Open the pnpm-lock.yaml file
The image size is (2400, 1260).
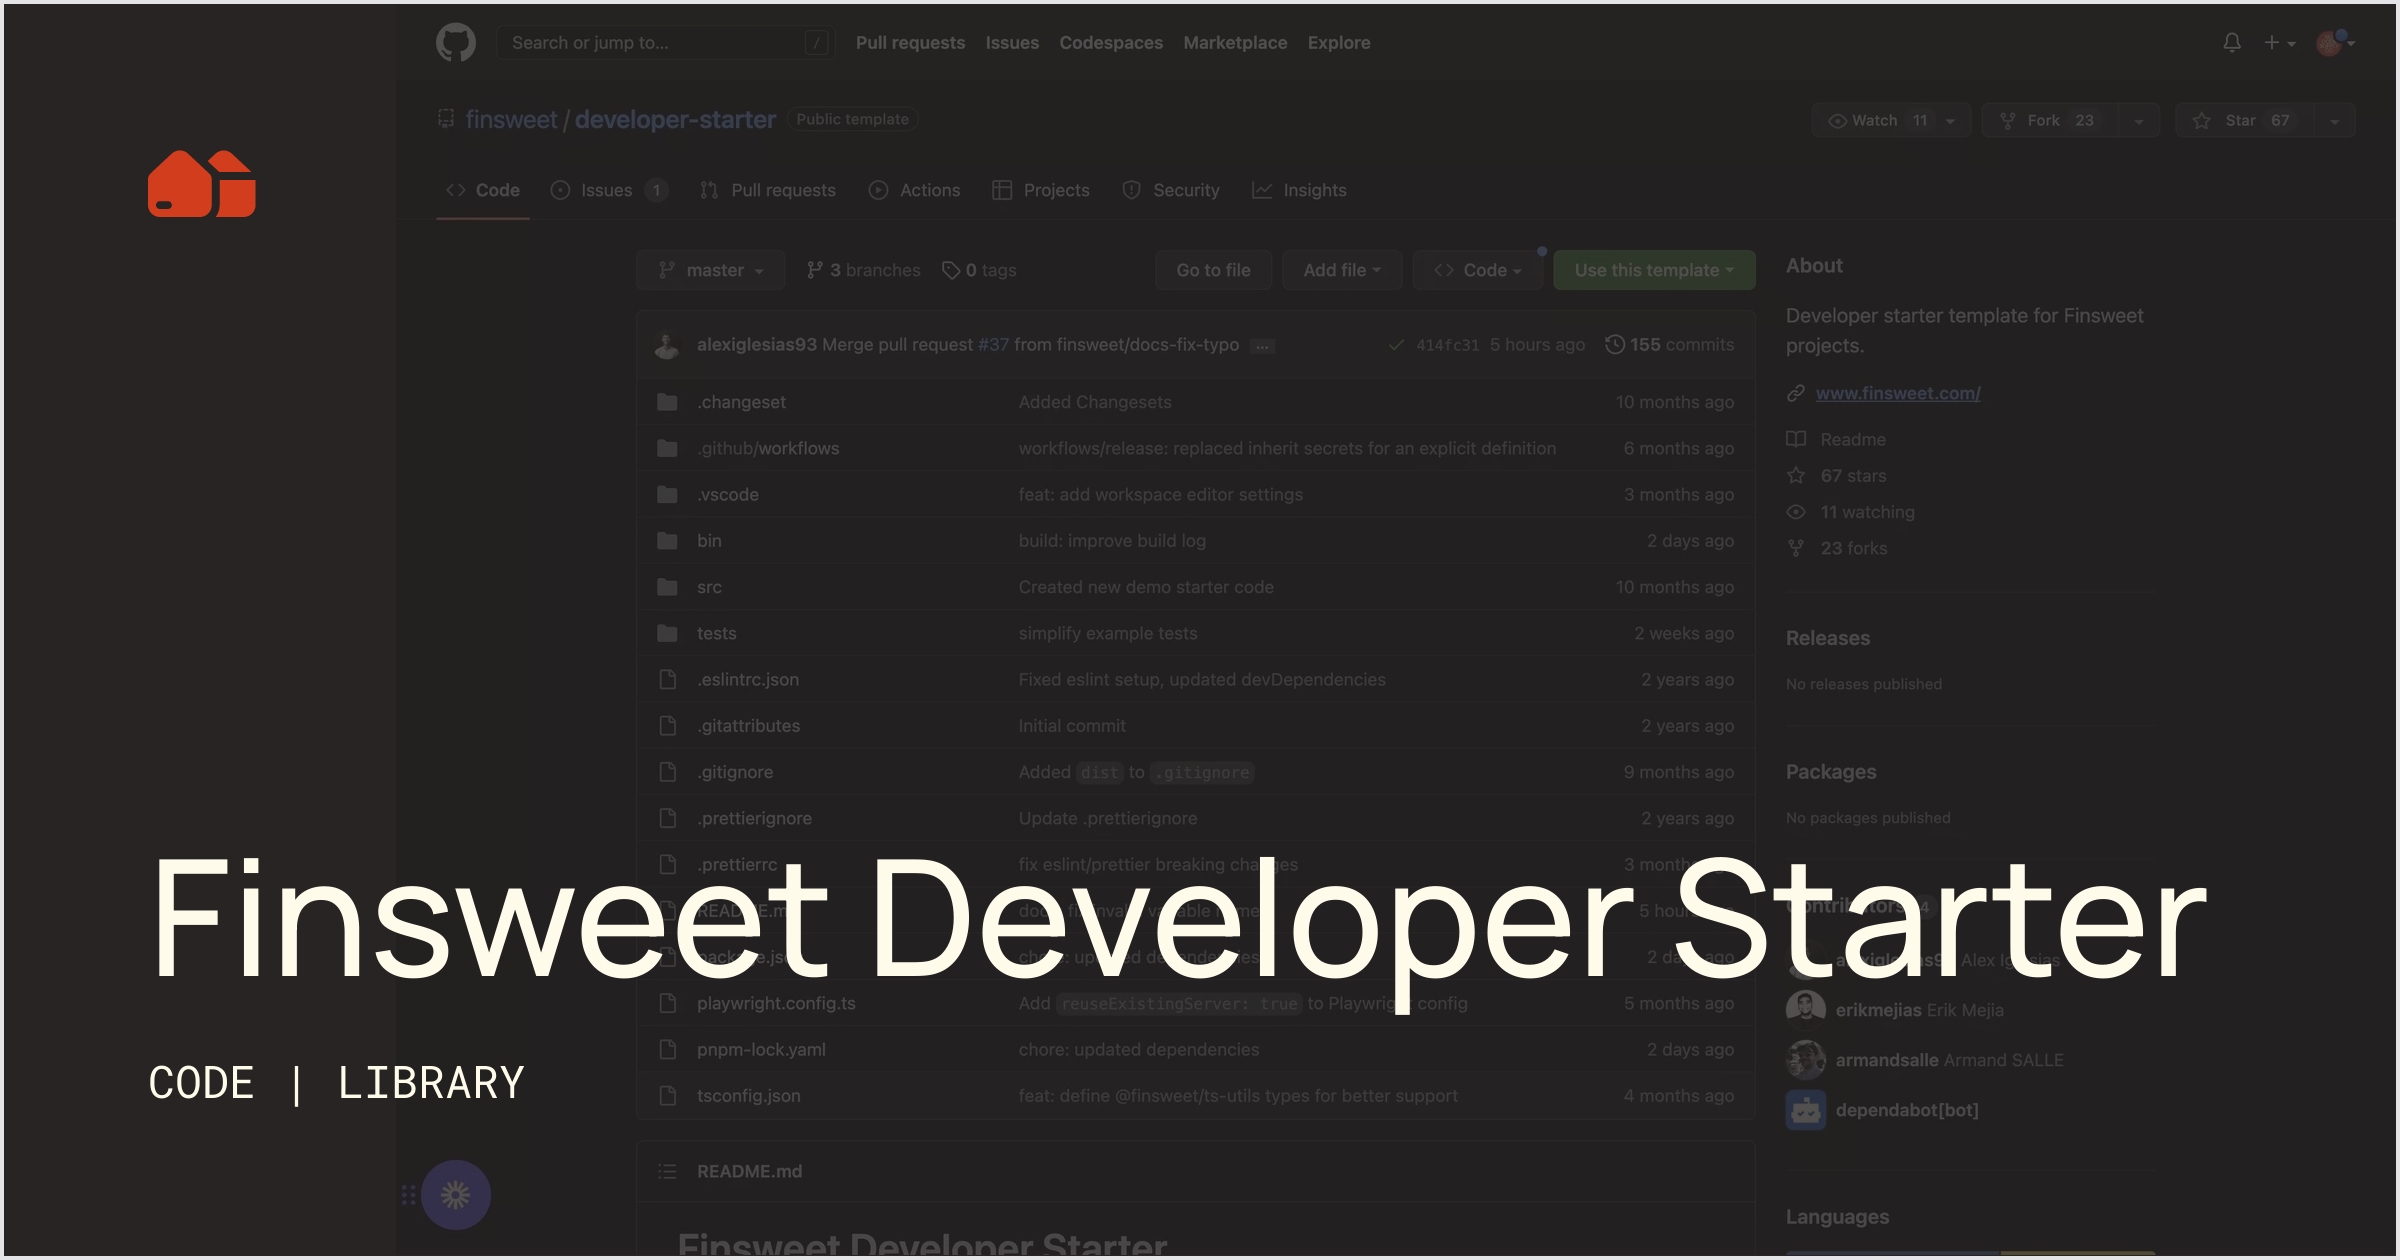[x=761, y=1050]
